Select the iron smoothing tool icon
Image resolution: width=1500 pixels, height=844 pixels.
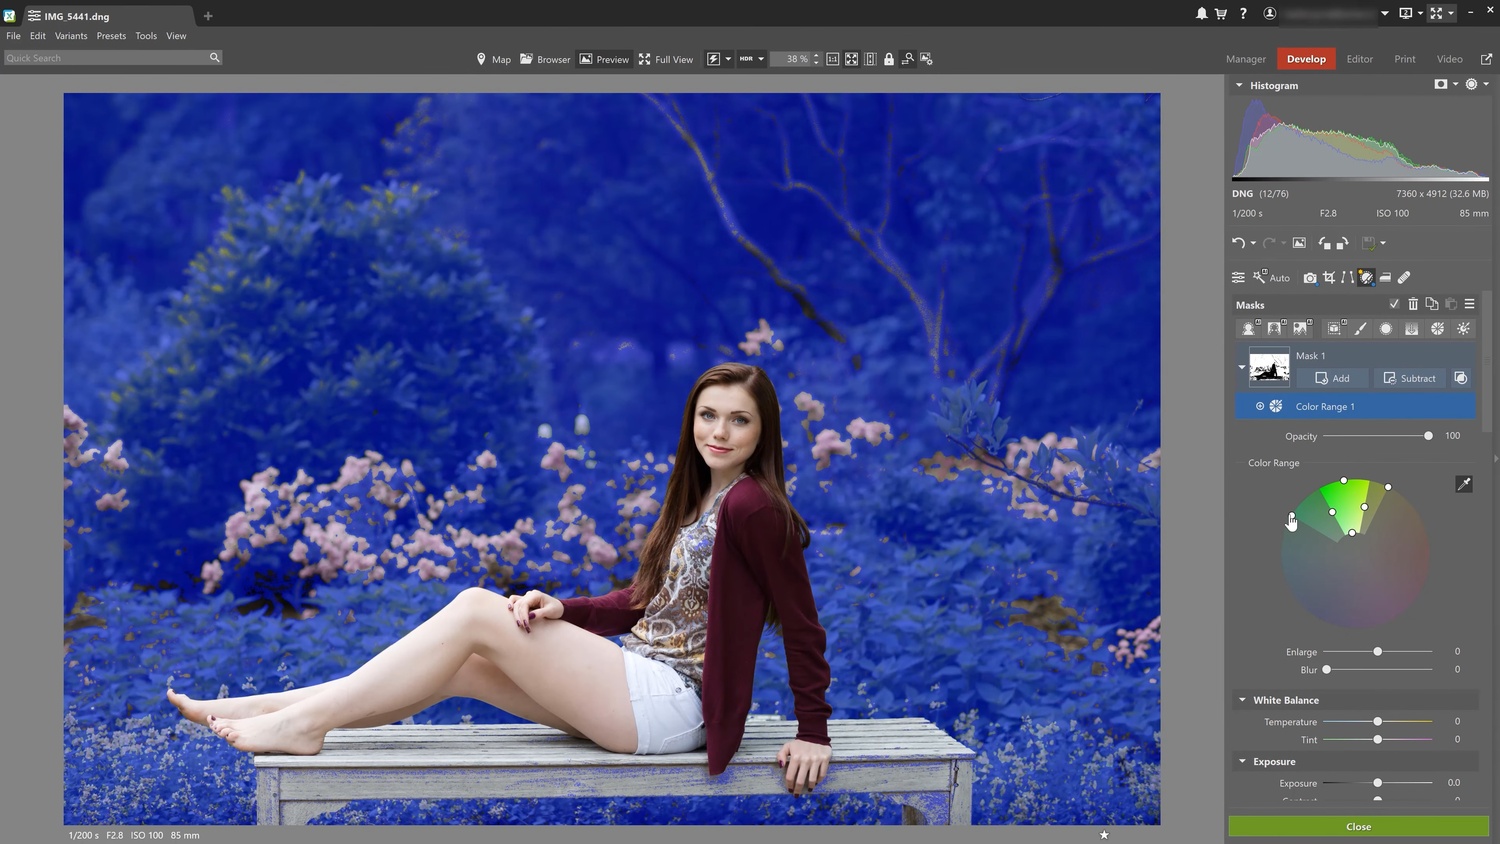tap(1385, 277)
